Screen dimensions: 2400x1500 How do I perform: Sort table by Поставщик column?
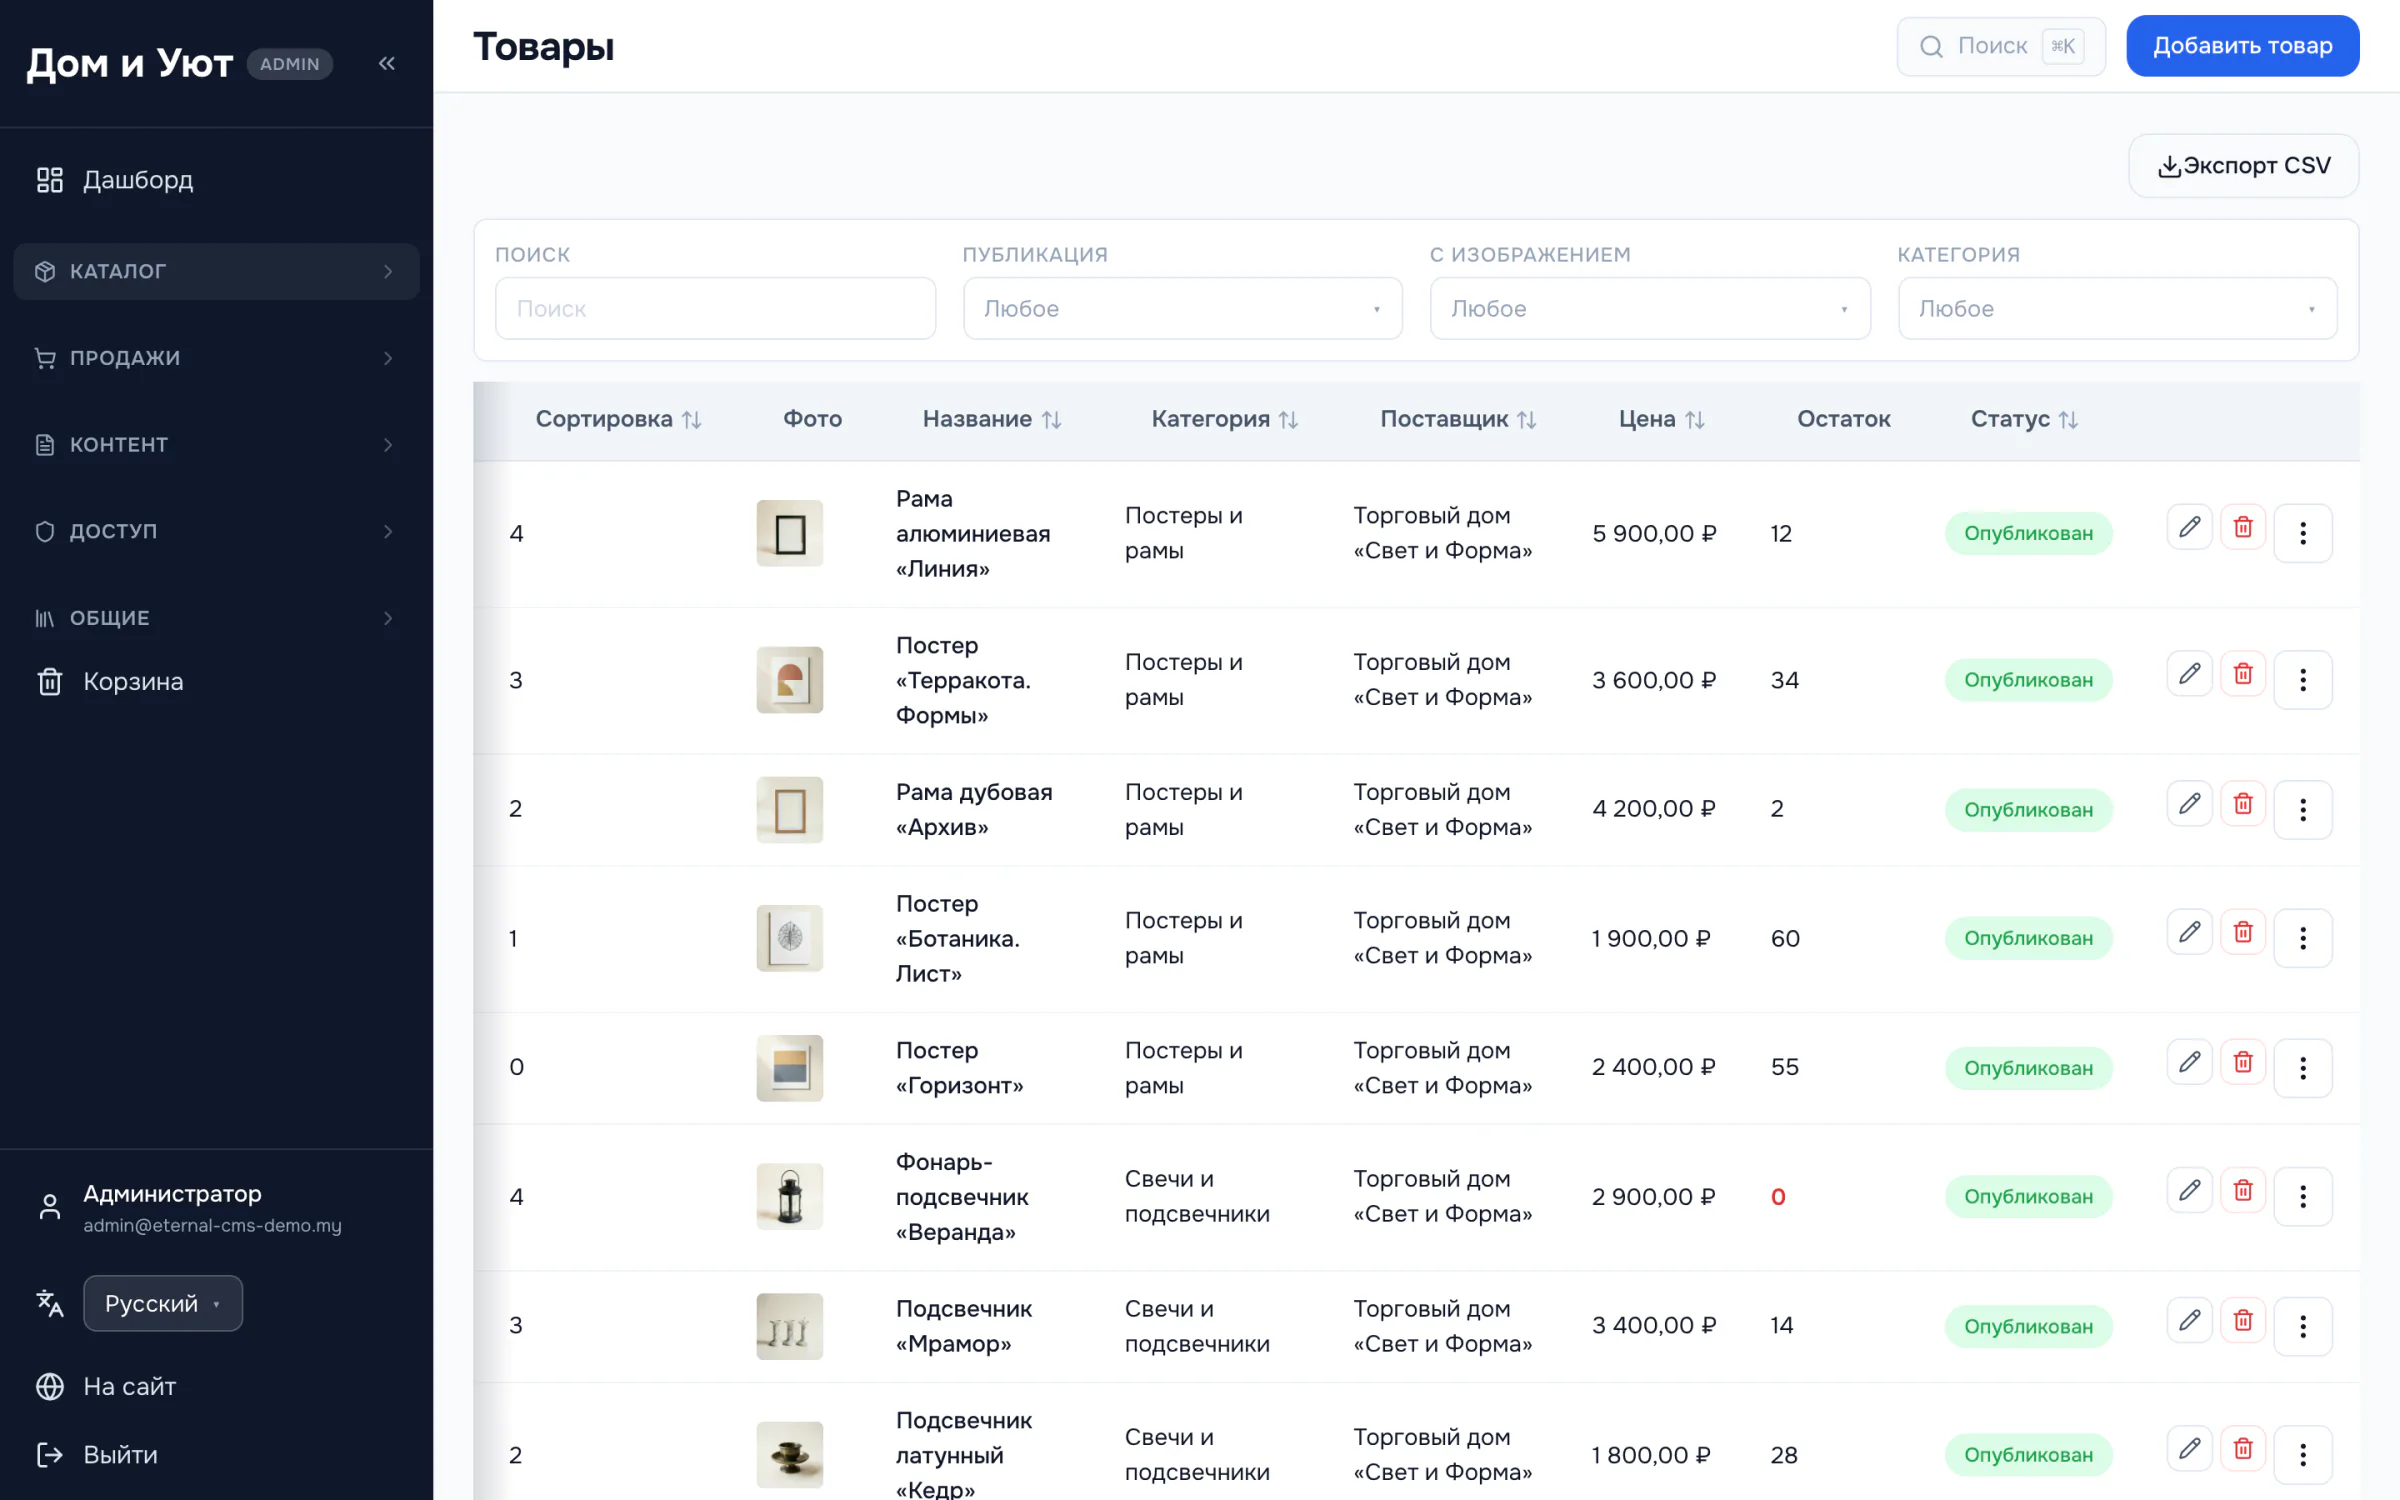(x=1458, y=419)
